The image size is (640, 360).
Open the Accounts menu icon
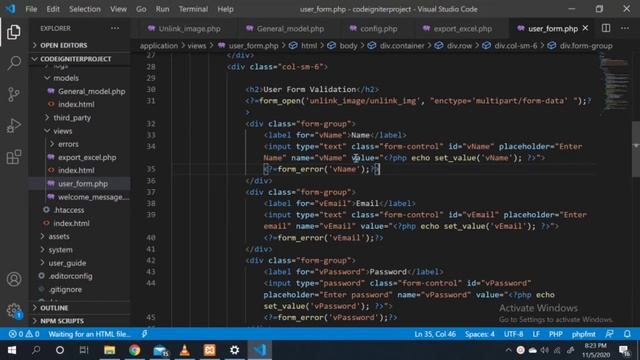pos(14,279)
